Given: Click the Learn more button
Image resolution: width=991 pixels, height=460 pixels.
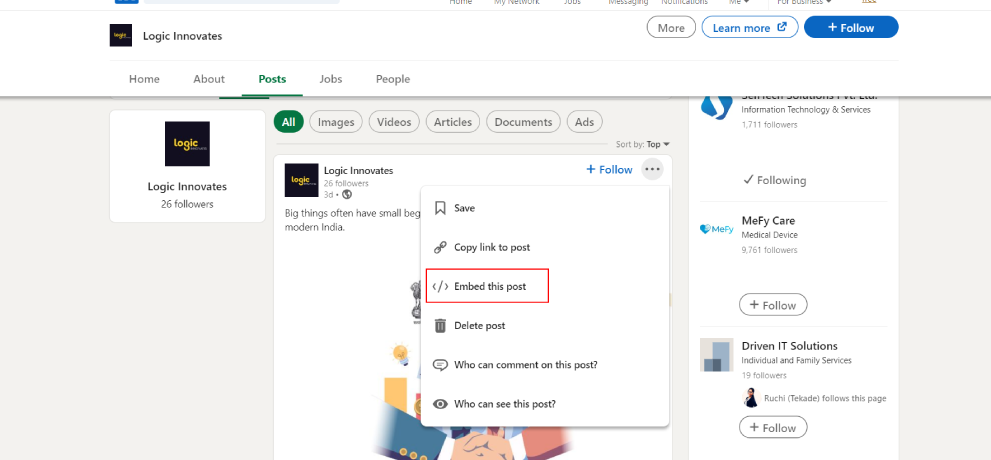Looking at the screenshot, I should tap(750, 28).
